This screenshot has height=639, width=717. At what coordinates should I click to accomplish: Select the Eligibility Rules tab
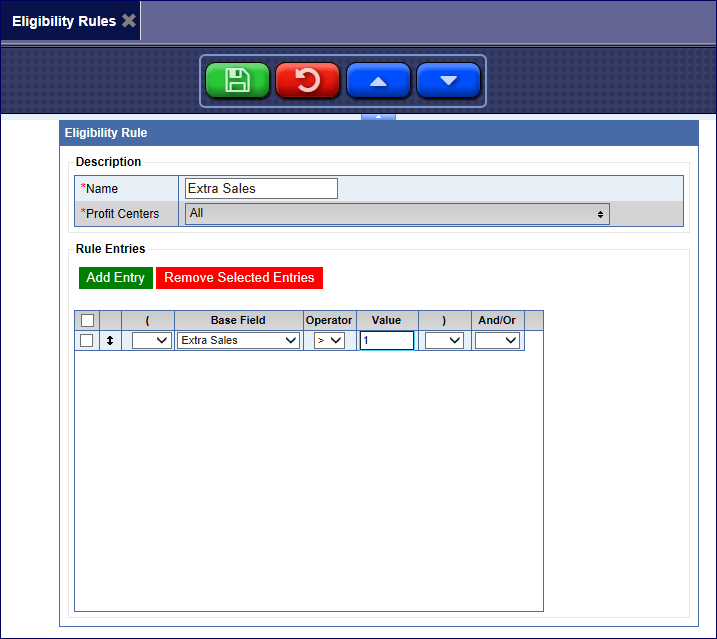63,21
